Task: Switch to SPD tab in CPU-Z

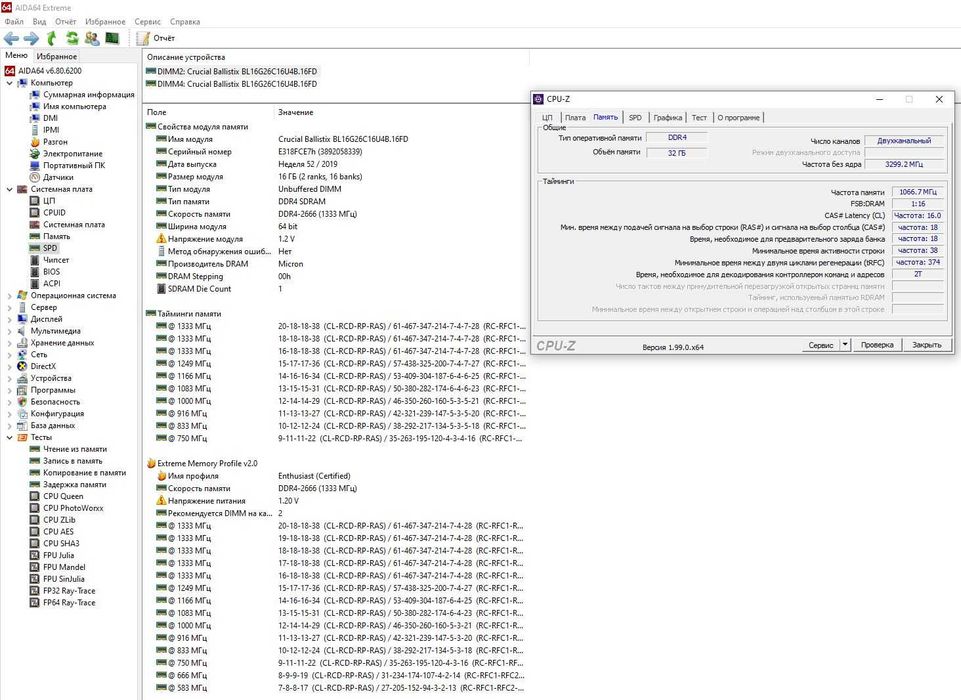Action: tap(635, 118)
